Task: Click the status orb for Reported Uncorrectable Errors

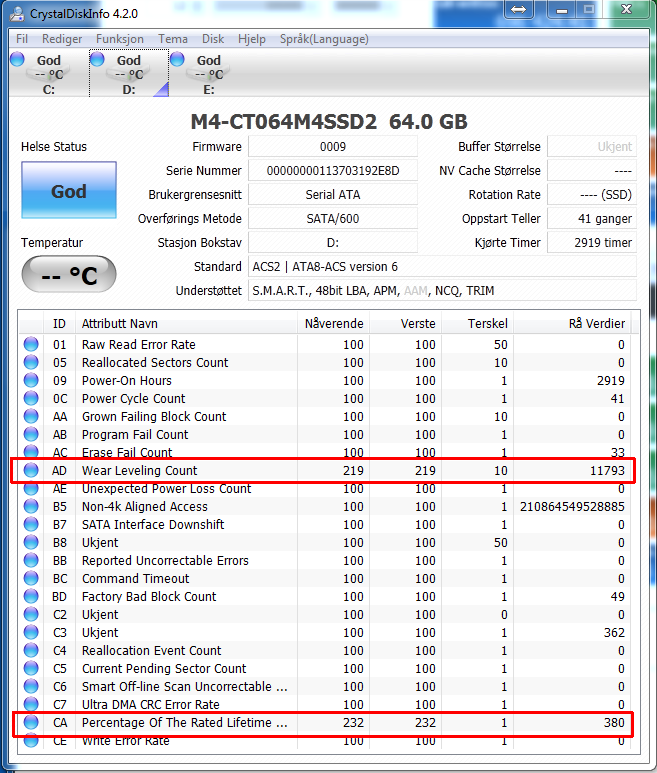Action: point(31,560)
